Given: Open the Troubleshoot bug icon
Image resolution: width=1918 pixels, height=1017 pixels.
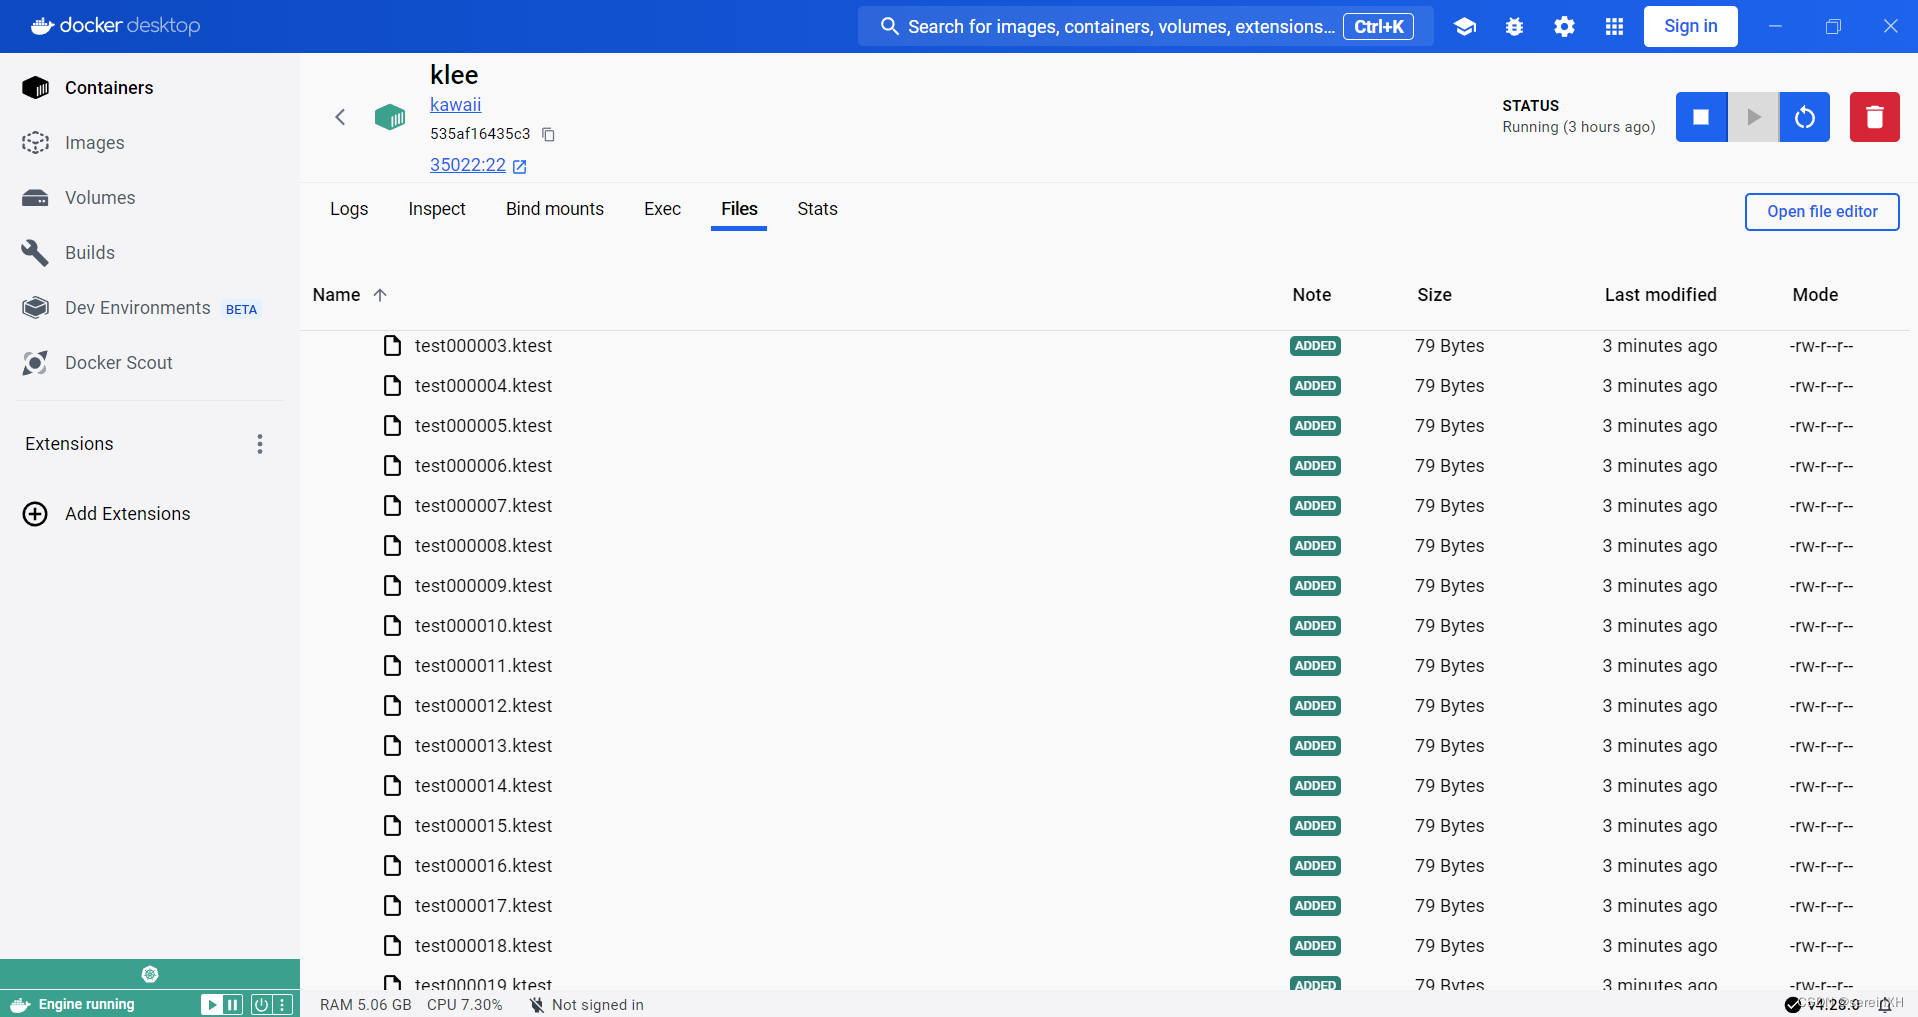Looking at the screenshot, I should pyautogui.click(x=1515, y=27).
